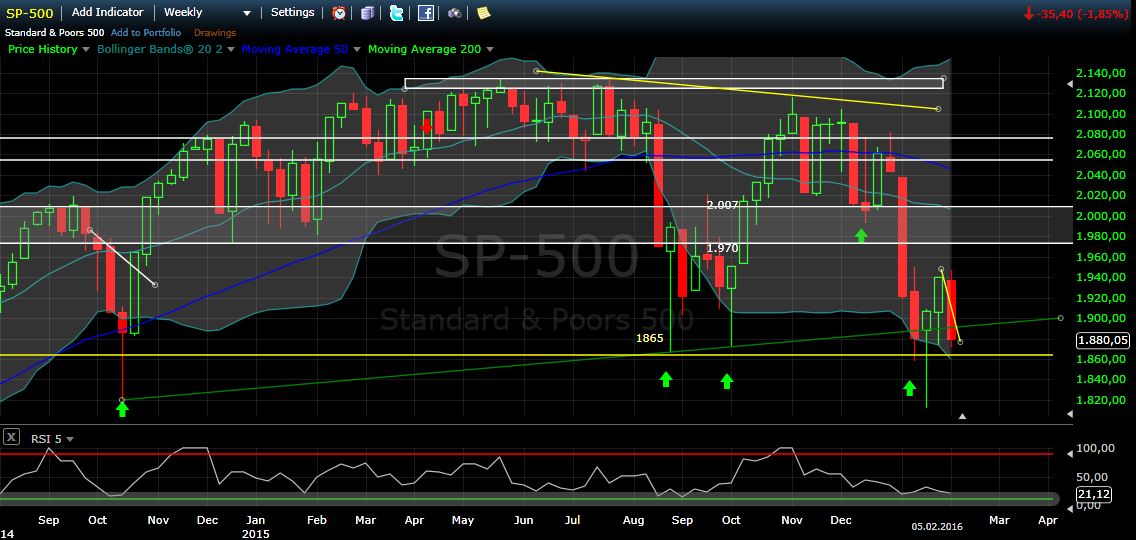Viewport: 1136px width, 540px height.
Task: Open the yellow sticky note icon
Action: coord(483,13)
